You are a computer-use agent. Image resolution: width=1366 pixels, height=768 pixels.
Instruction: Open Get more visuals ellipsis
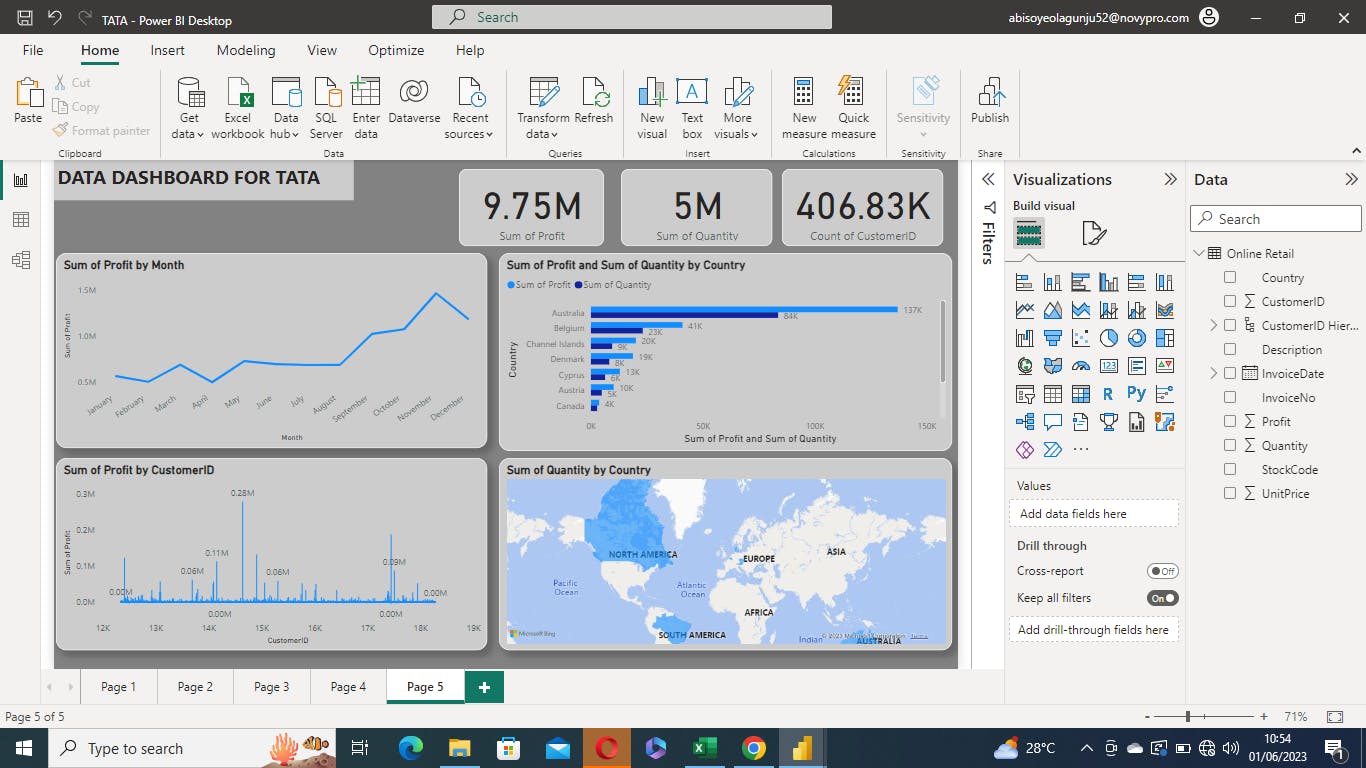pyautogui.click(x=1080, y=450)
